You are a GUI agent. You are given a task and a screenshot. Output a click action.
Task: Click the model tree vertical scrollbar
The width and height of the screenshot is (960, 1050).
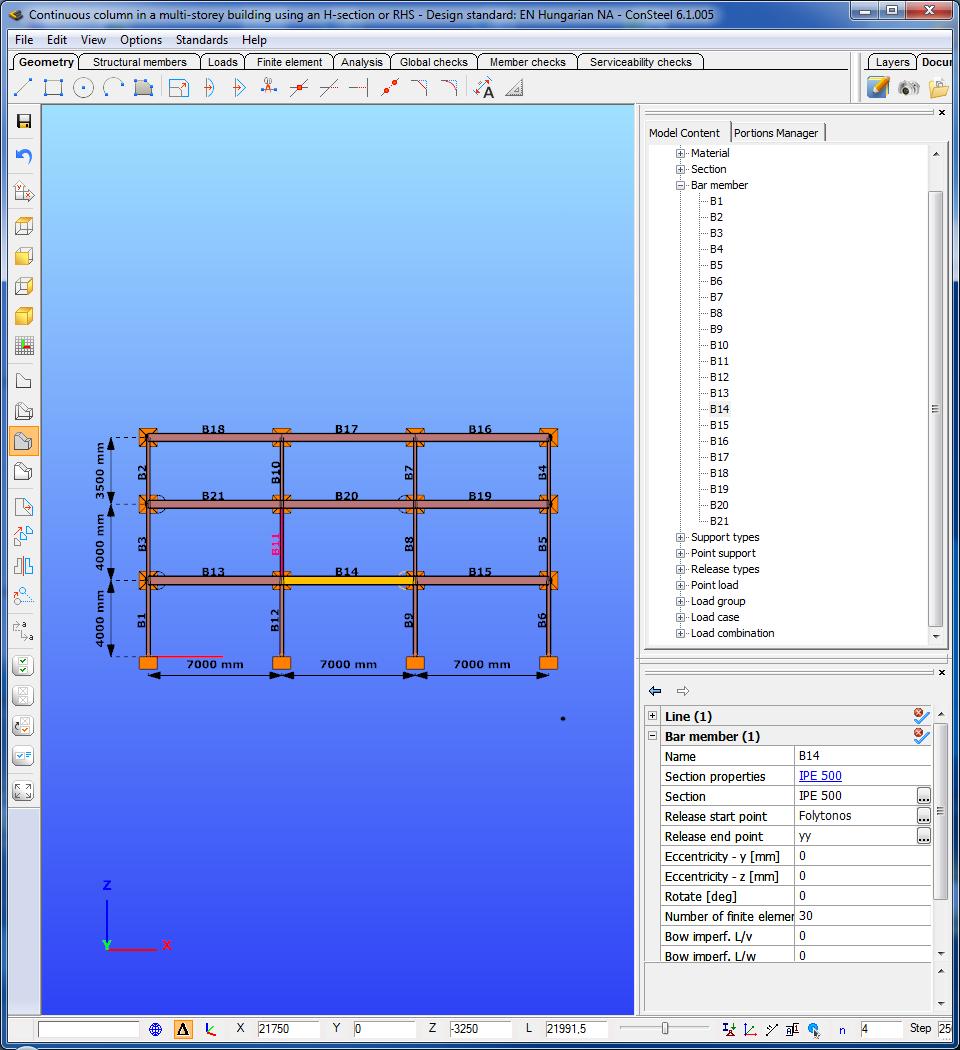(936, 408)
